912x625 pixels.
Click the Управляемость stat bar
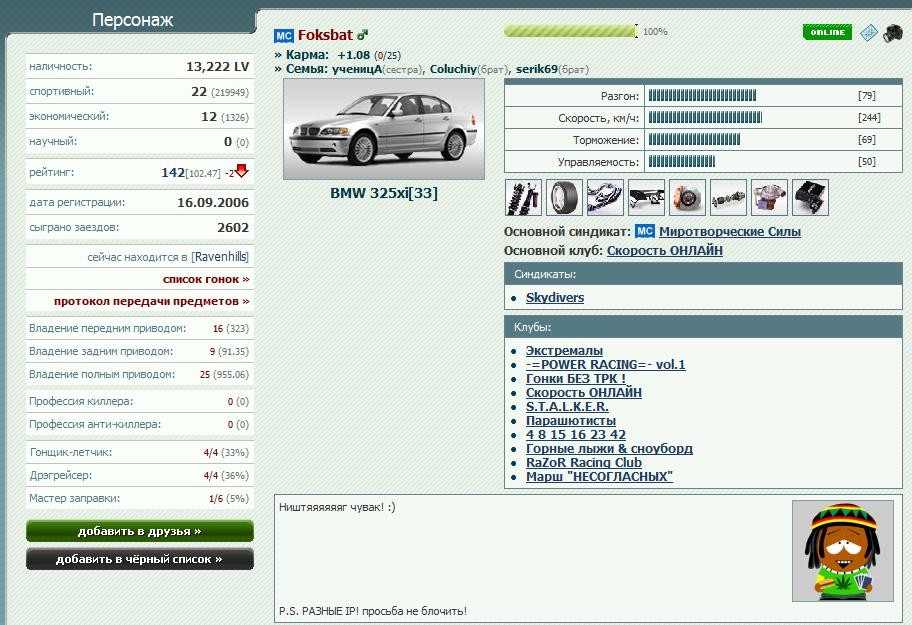coord(682,162)
